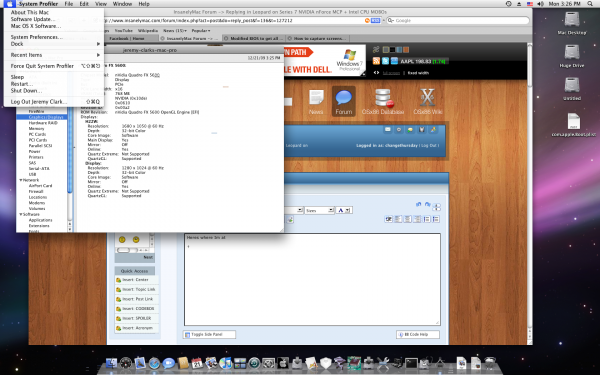The height and width of the screenshot is (375, 600).
Task: Select Shut Down menu entry
Action: pyautogui.click(x=26, y=91)
